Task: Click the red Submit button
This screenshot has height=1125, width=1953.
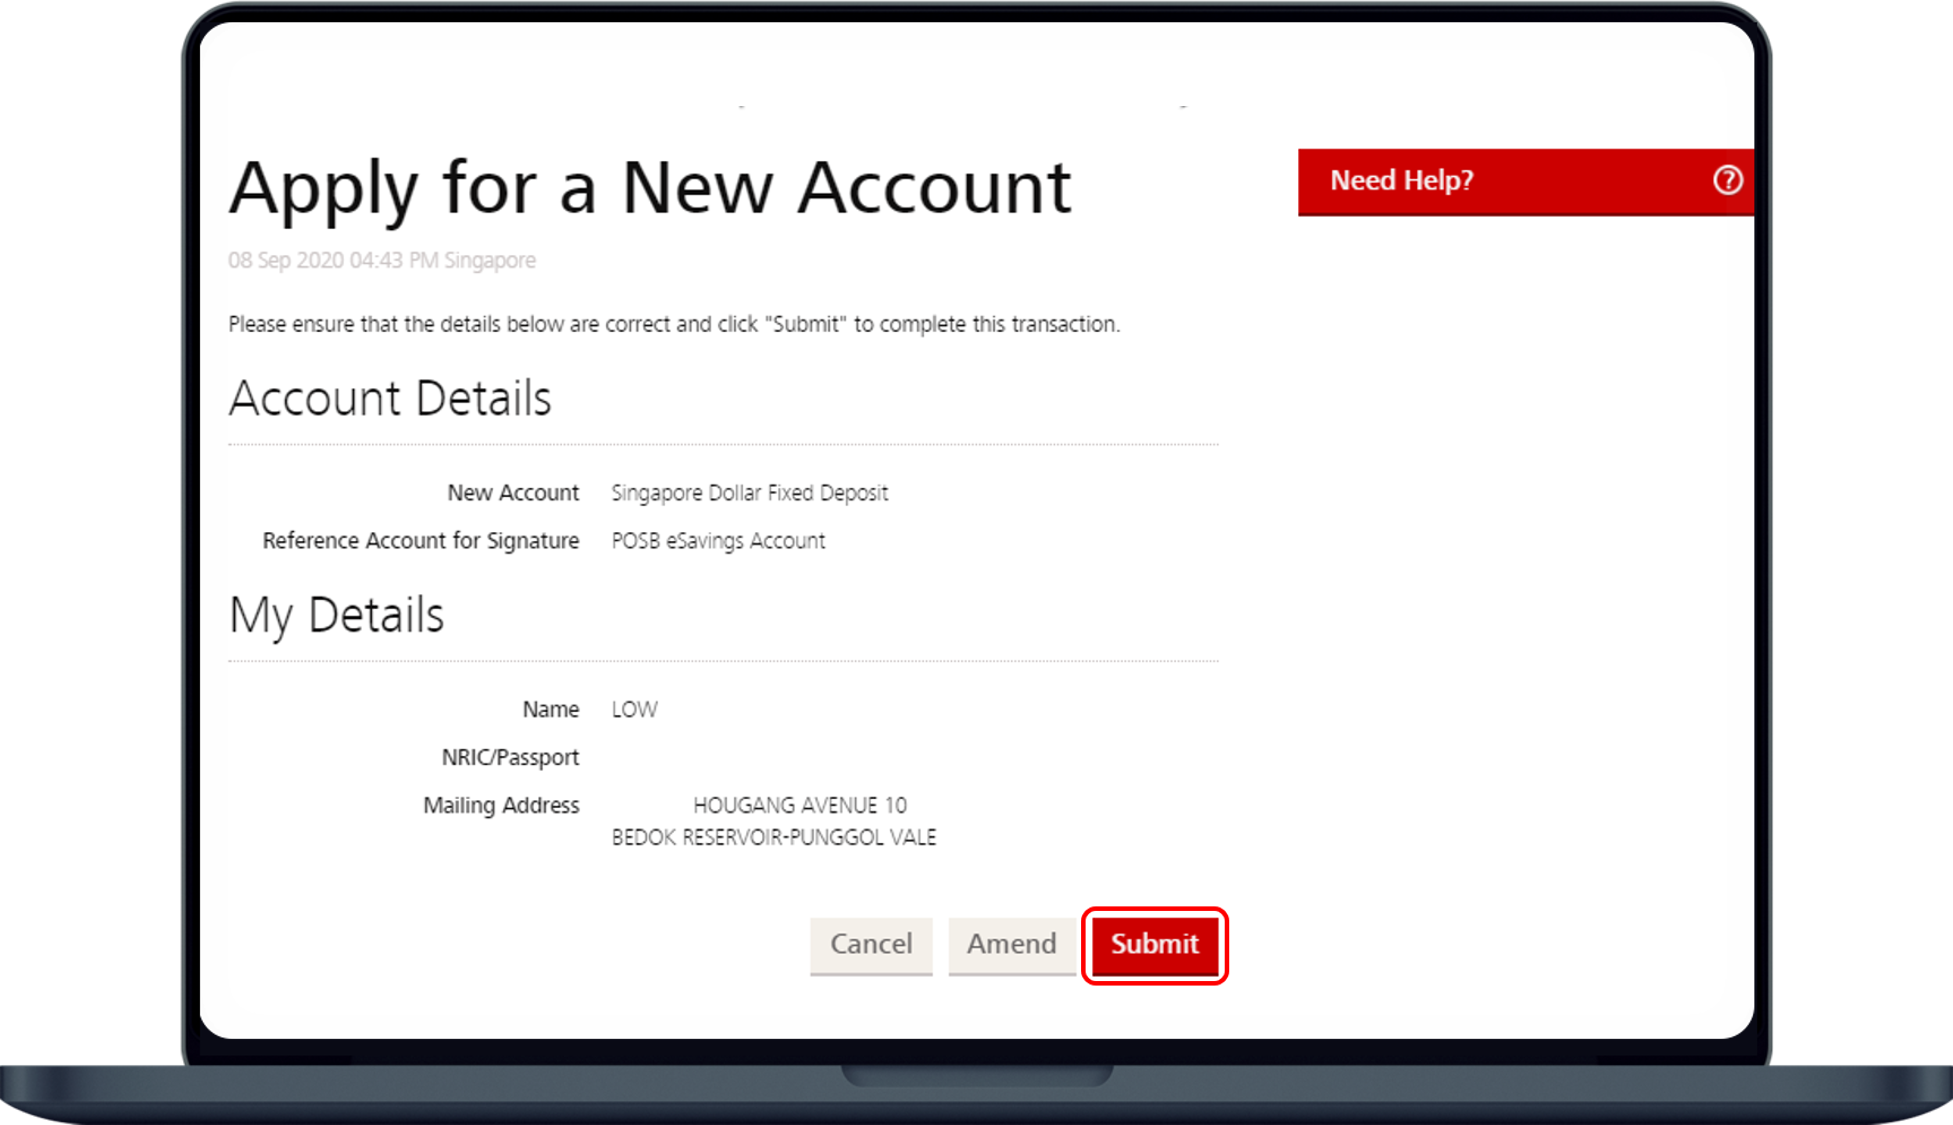Action: click(1154, 944)
